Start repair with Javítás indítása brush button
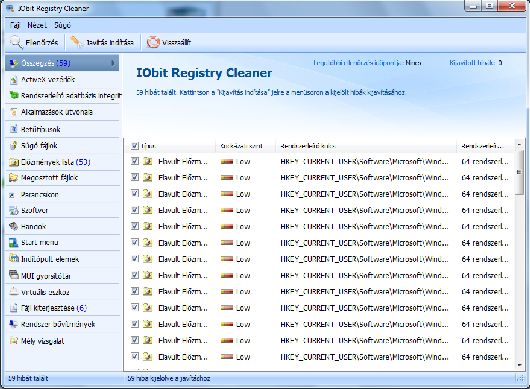Screen dimensions: 530x389 pos(102,42)
